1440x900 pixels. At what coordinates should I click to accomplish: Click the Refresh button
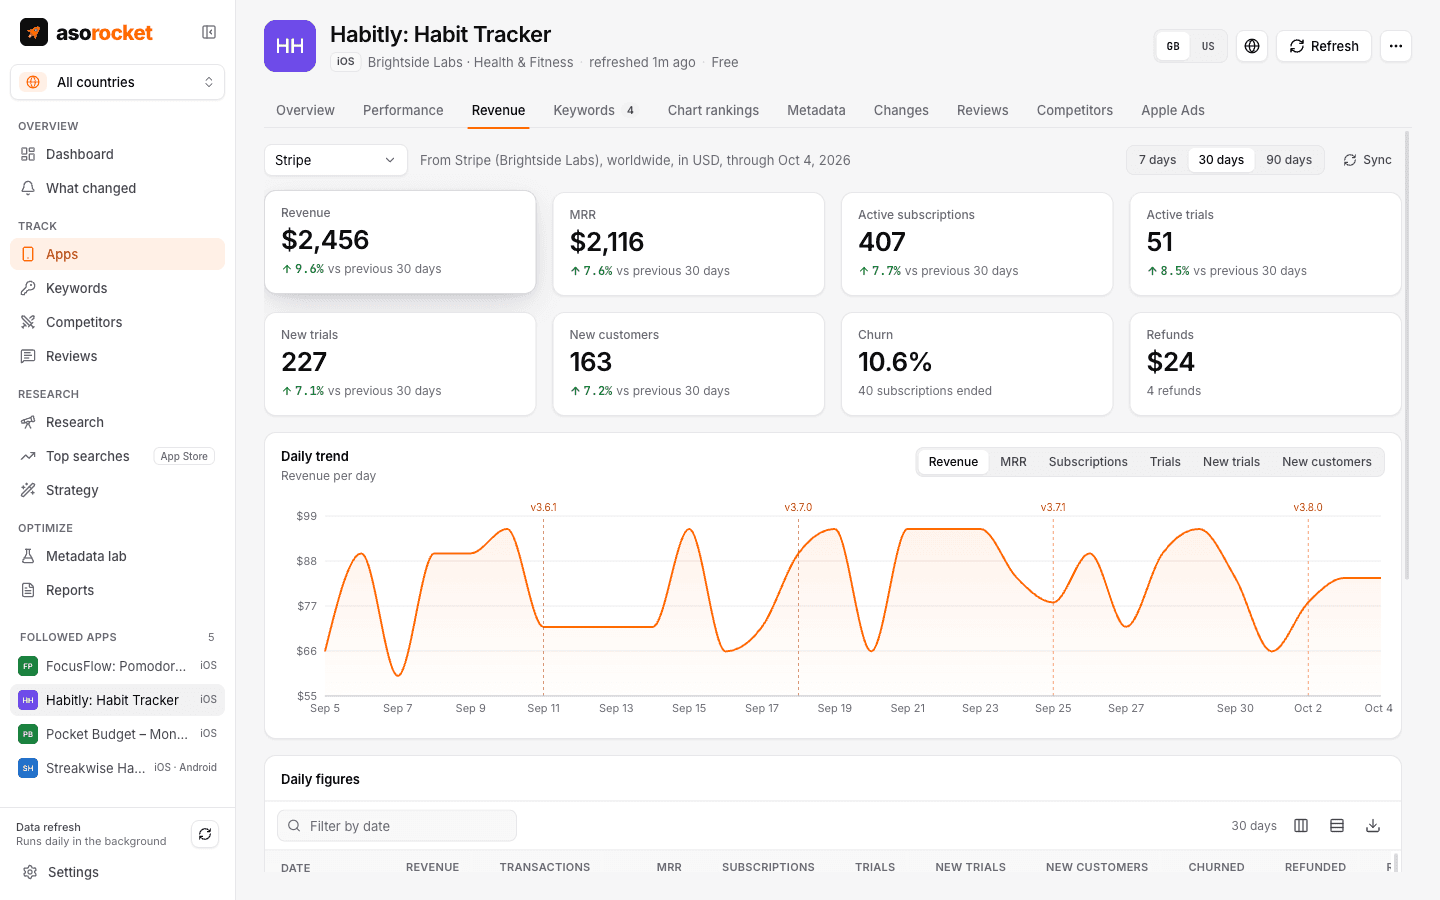tap(1324, 46)
